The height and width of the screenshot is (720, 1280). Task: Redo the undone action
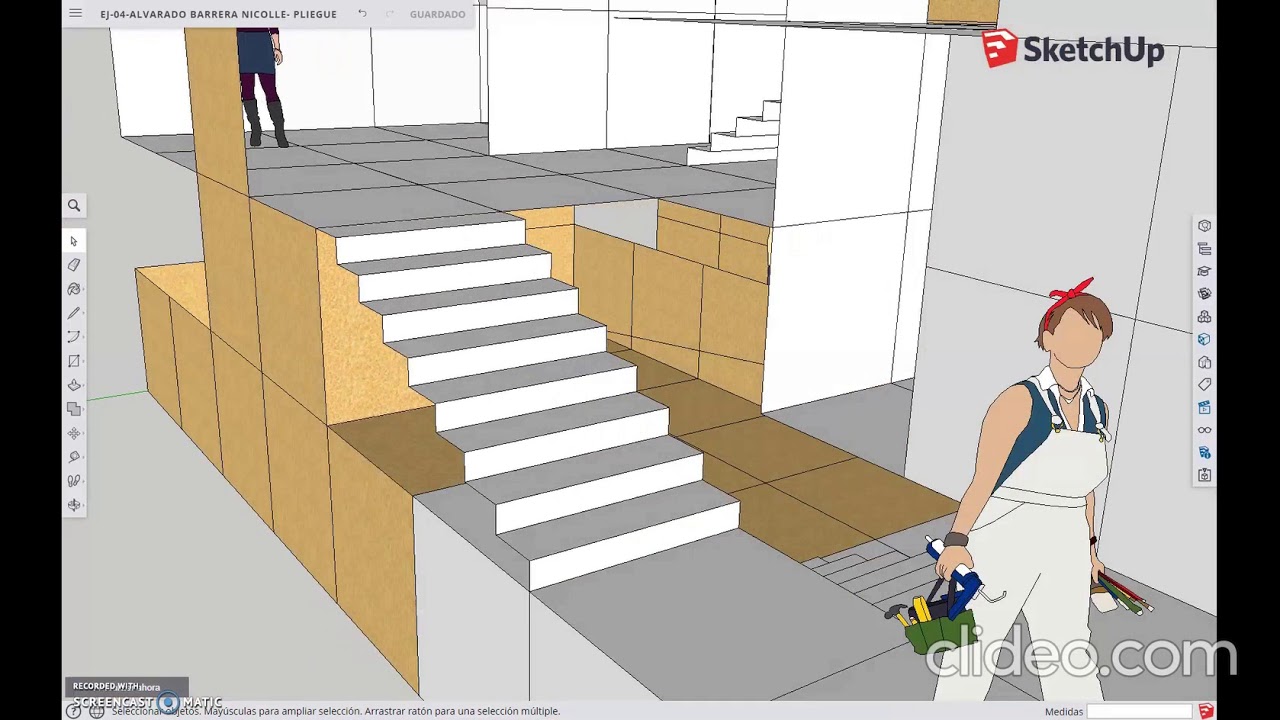click(x=389, y=14)
